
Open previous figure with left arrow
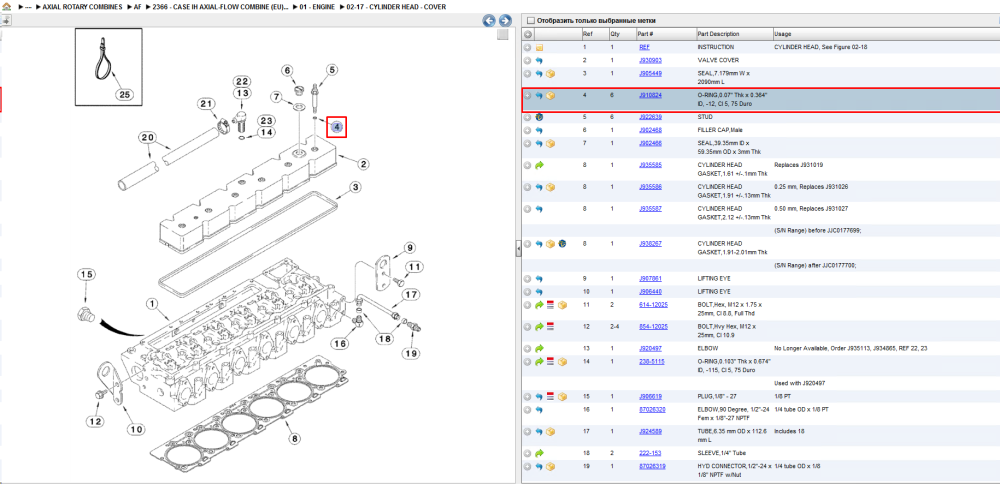(x=489, y=20)
